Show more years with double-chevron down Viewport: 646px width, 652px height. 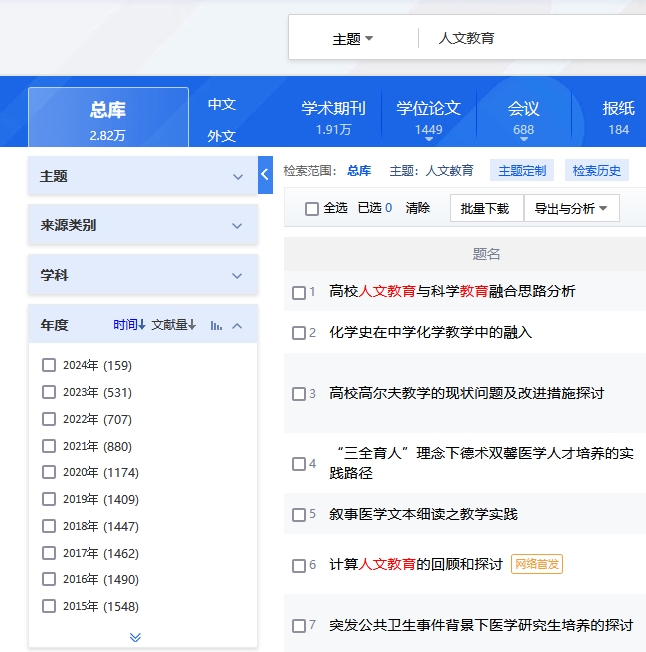pyautogui.click(x=135, y=637)
